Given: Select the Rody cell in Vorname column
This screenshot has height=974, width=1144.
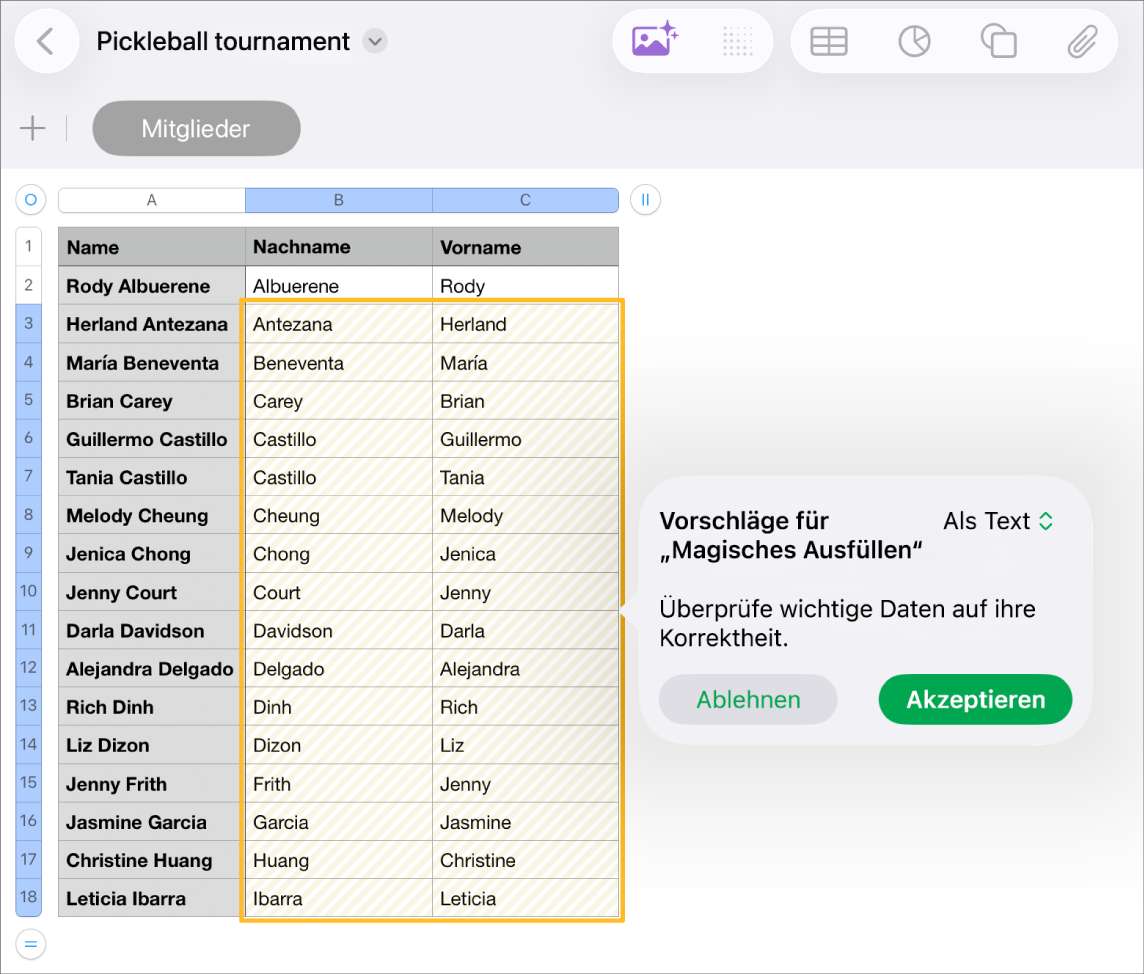Looking at the screenshot, I should (525, 286).
